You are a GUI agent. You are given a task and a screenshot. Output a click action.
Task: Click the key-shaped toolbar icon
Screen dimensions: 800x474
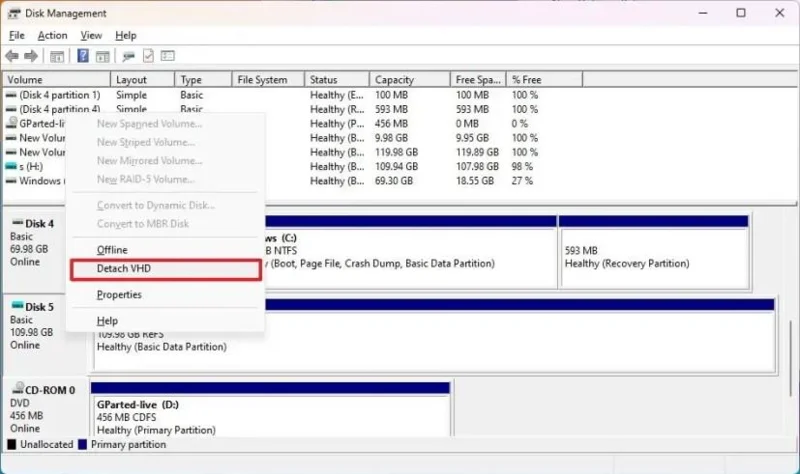click(x=129, y=56)
